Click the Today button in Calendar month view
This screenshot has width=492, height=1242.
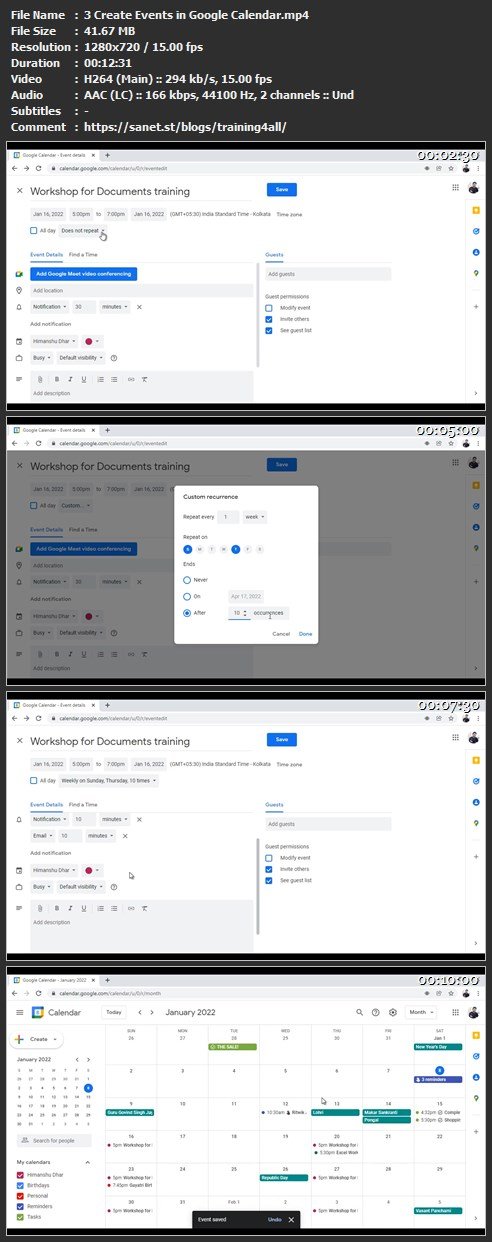[114, 1012]
